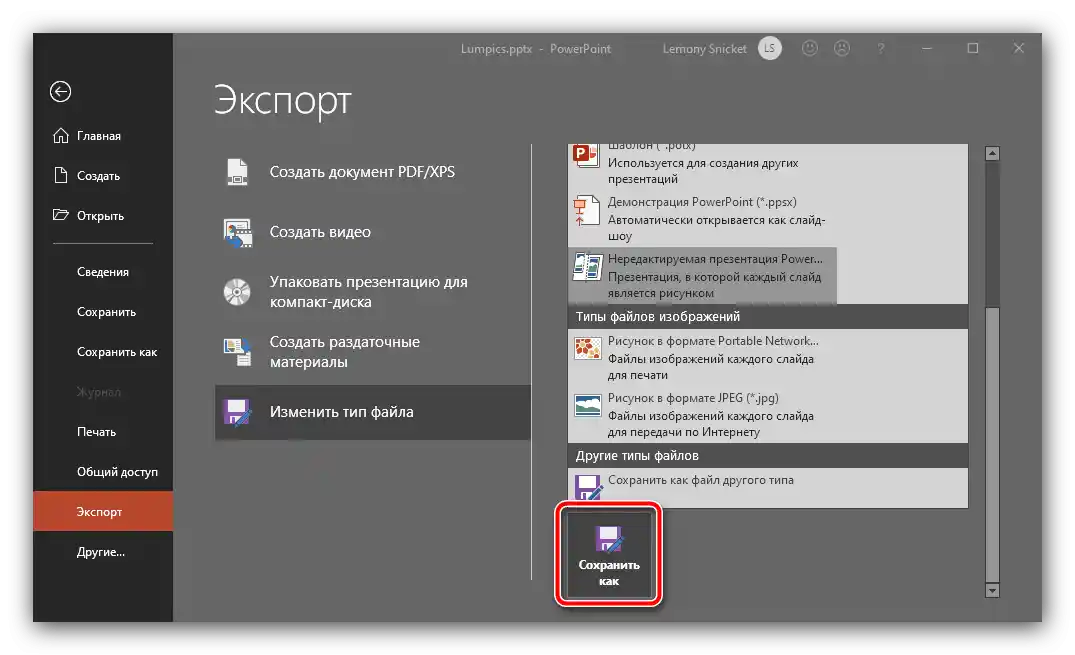Viewport: 1075px width, 655px height.
Task: Select Сохранить как файл другого типа
Action: pos(702,487)
